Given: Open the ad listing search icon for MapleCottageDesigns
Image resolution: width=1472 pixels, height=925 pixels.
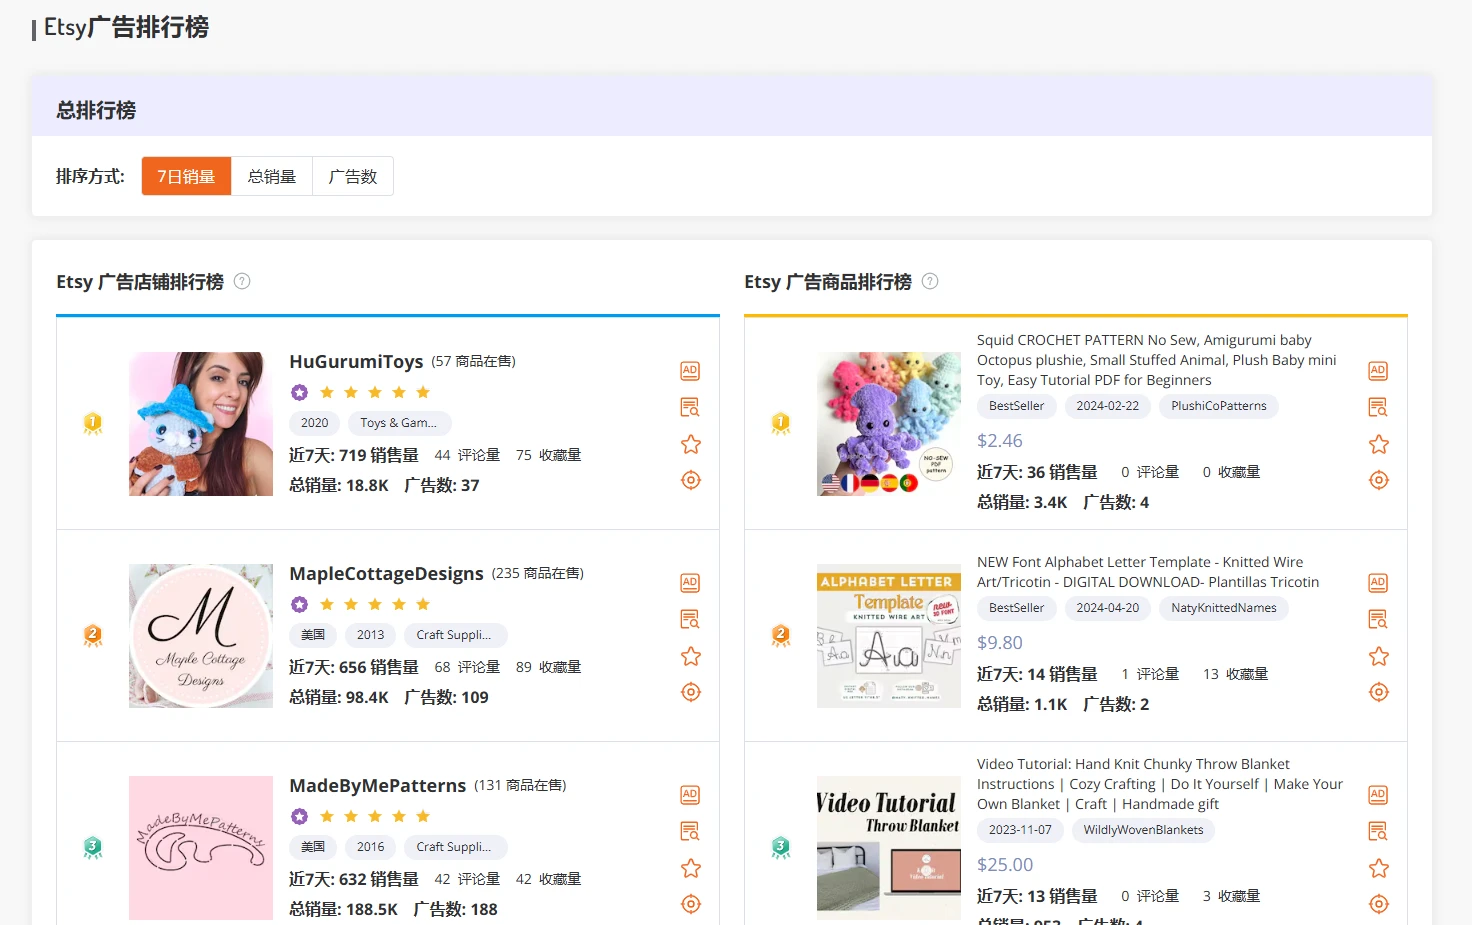Looking at the screenshot, I should pos(689,619).
